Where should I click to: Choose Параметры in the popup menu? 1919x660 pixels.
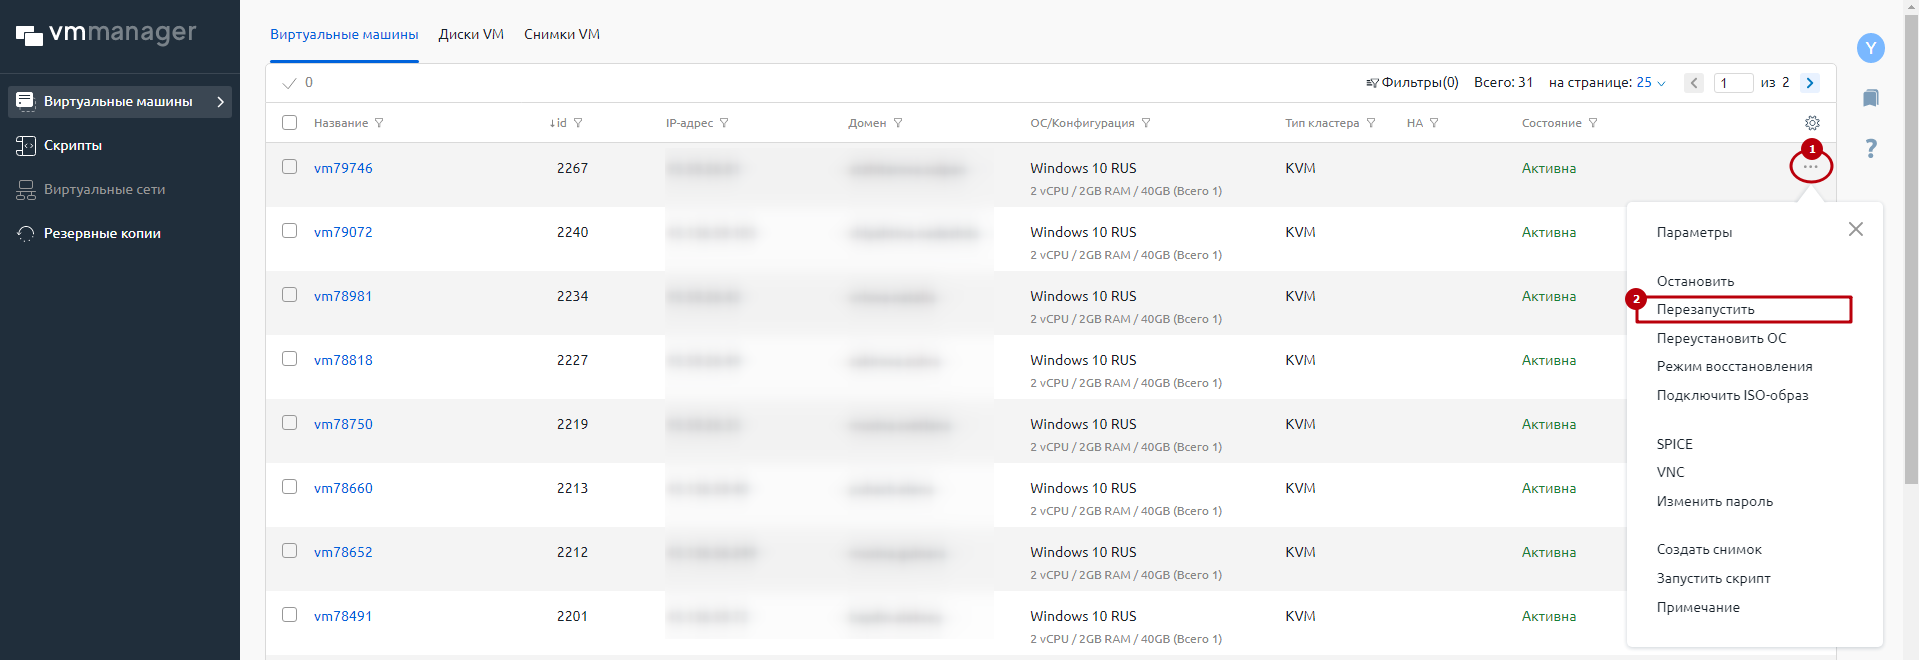[1694, 233]
